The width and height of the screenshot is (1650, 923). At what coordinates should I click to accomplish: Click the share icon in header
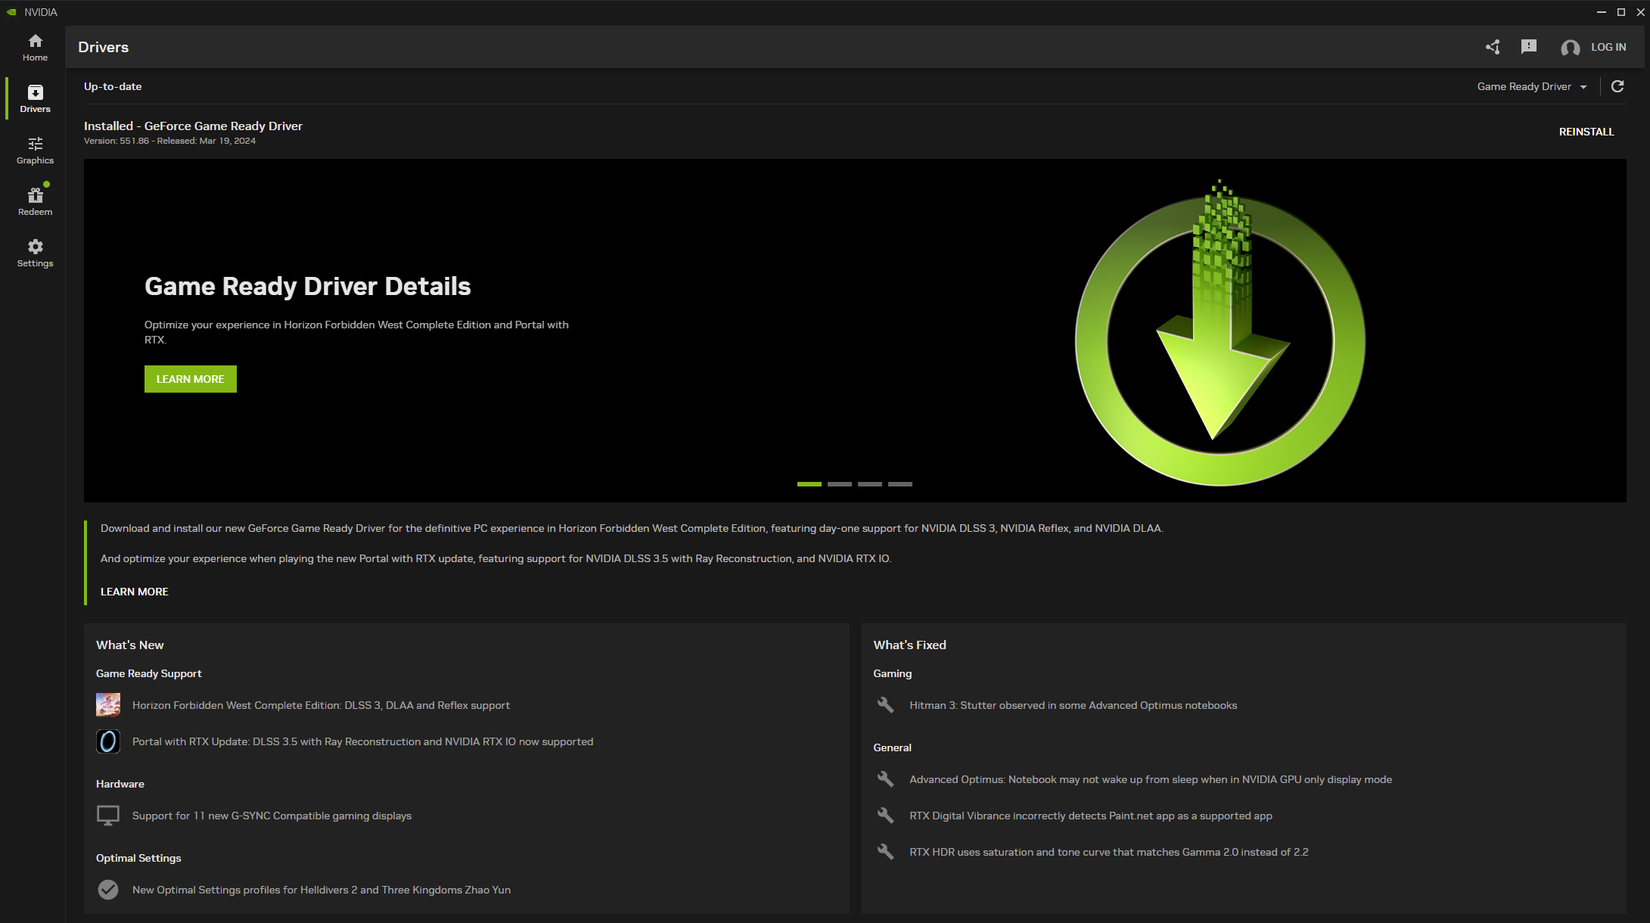point(1492,47)
